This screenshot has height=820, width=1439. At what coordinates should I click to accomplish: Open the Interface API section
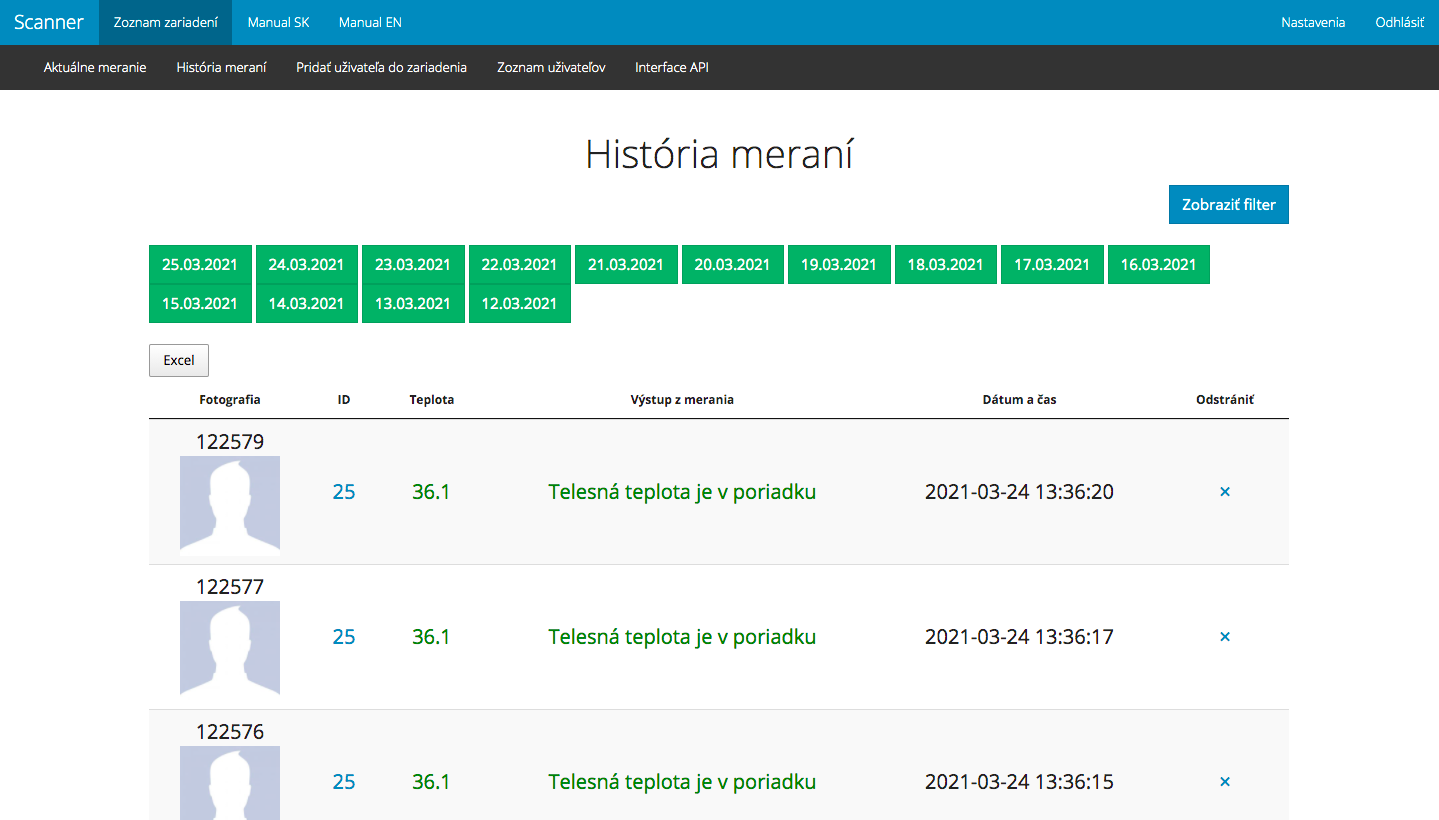coord(671,67)
